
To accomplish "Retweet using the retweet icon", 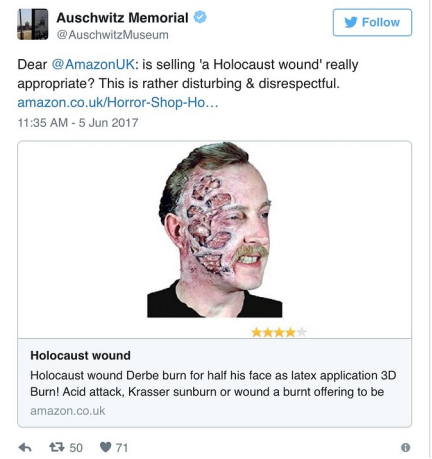I will 57,447.
